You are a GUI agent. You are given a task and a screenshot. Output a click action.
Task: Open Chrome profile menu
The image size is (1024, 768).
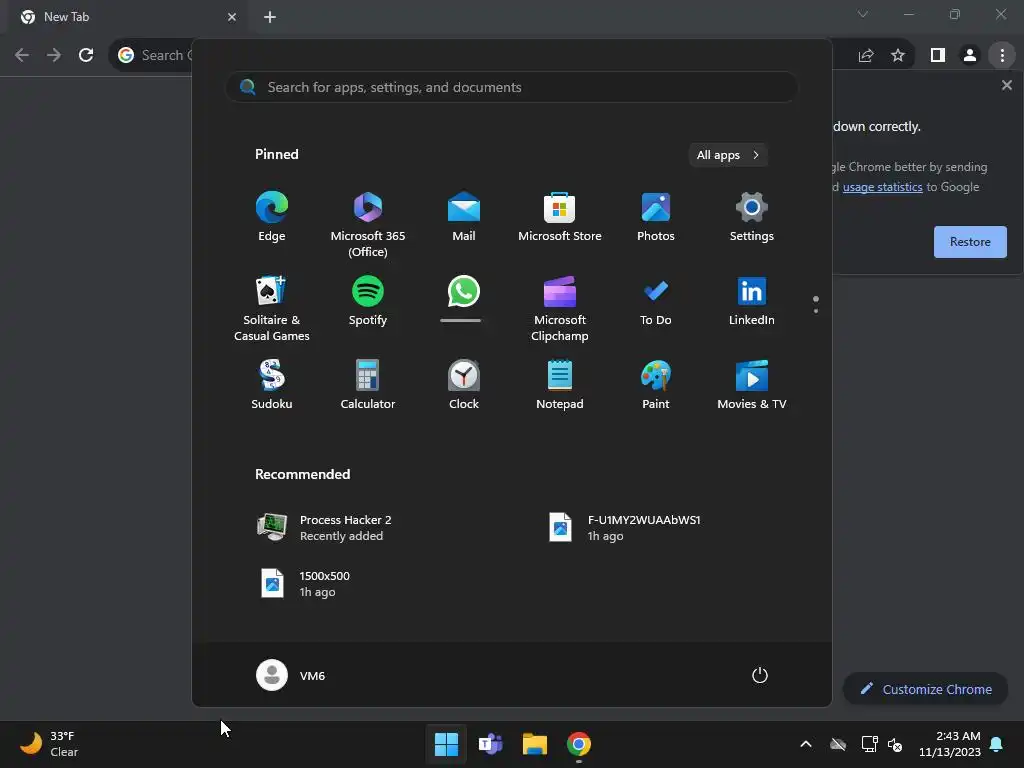coord(970,56)
